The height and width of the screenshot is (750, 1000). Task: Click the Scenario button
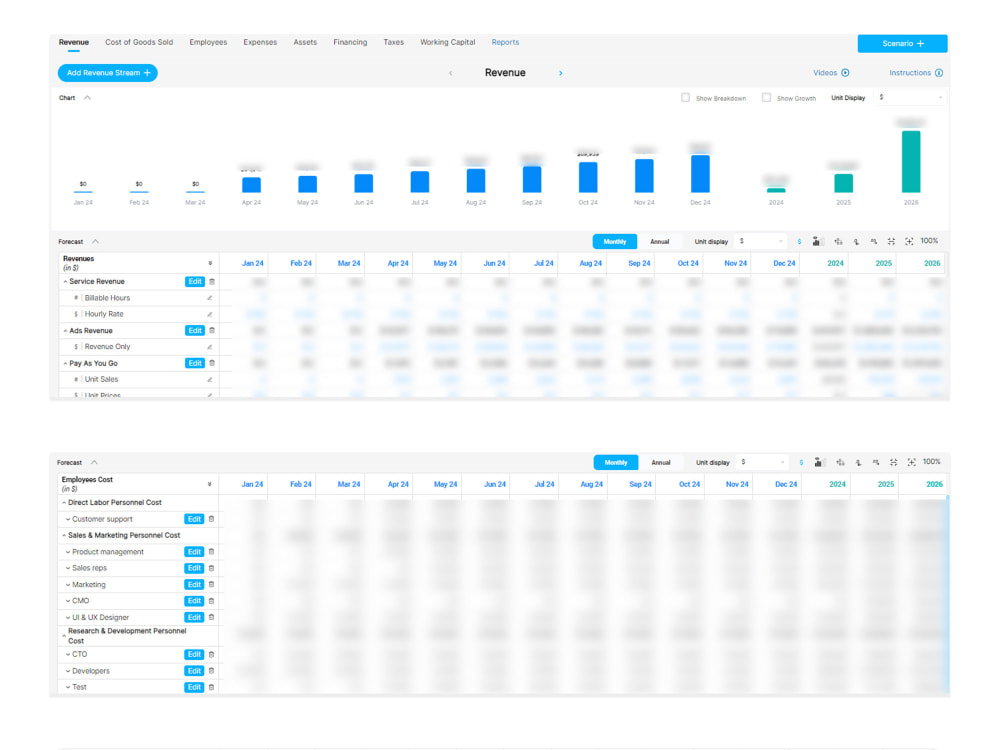pos(902,43)
